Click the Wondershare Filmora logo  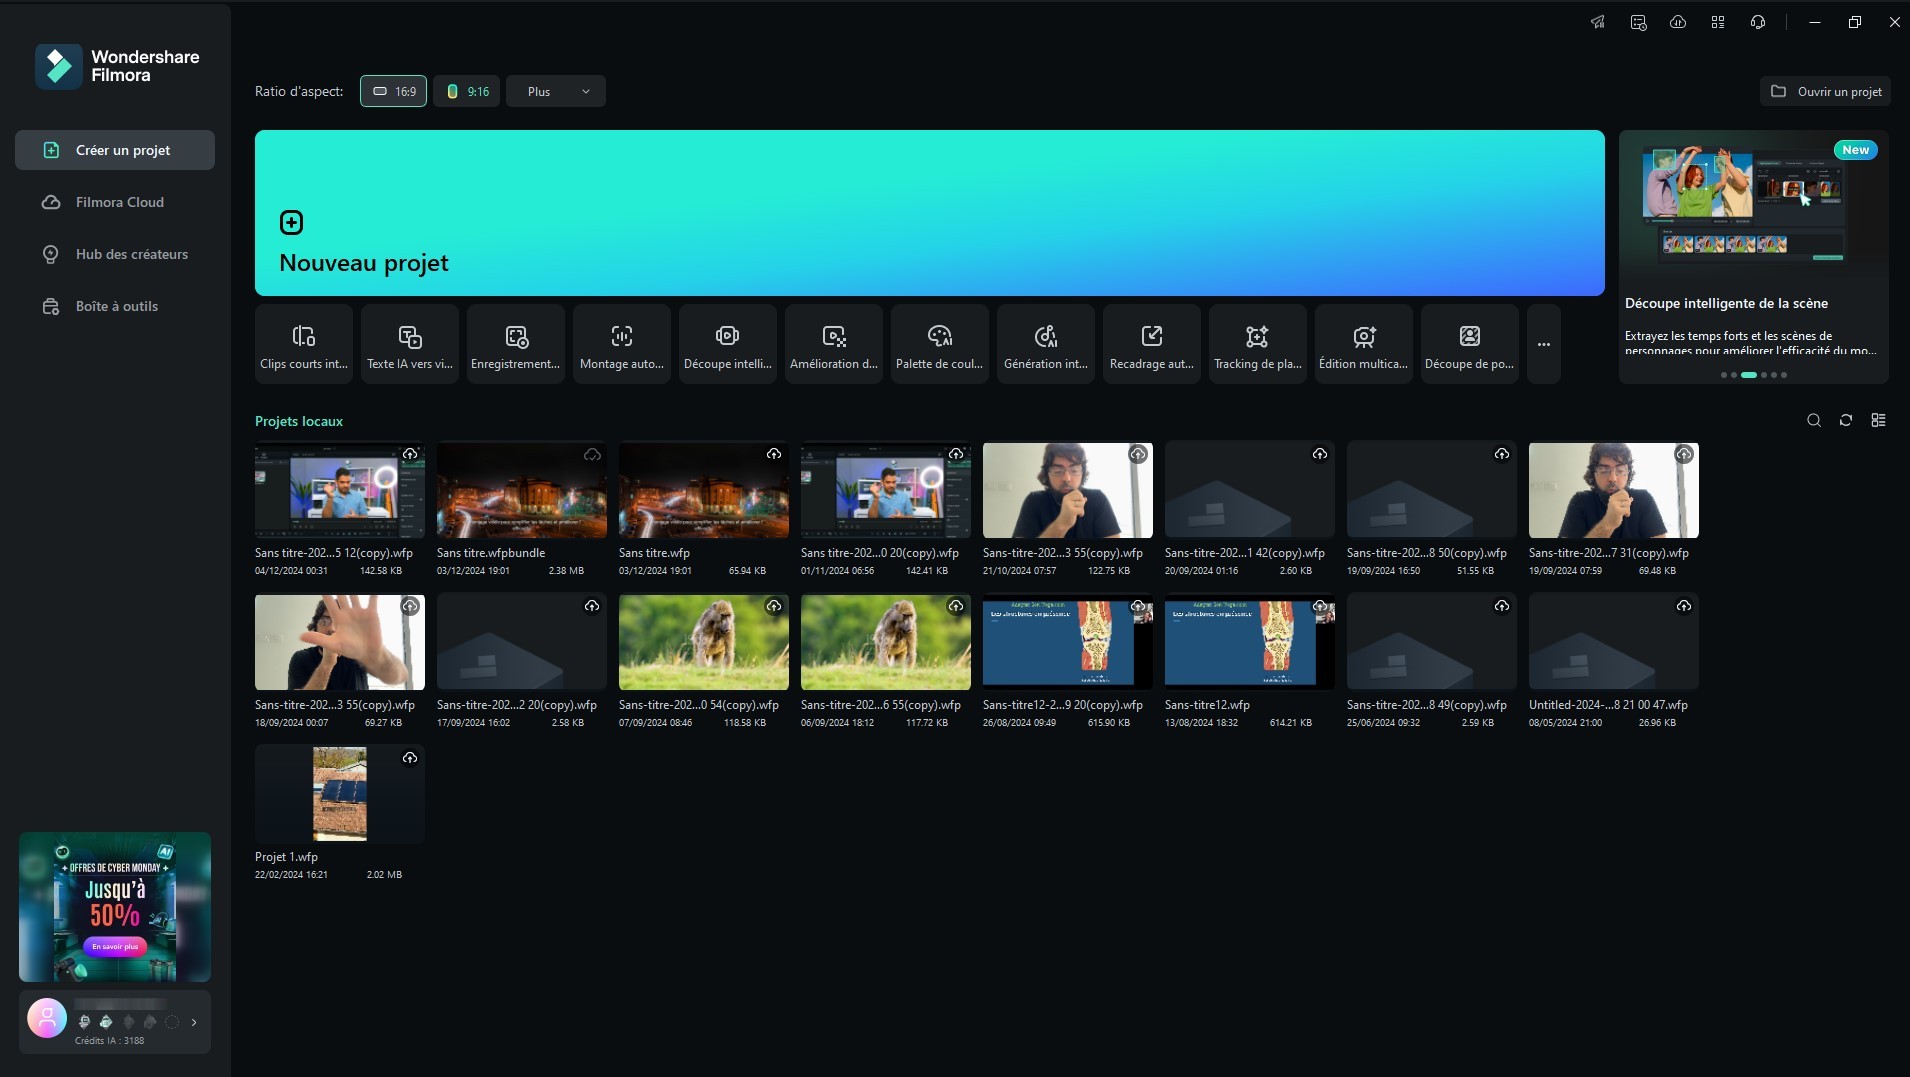click(118, 66)
